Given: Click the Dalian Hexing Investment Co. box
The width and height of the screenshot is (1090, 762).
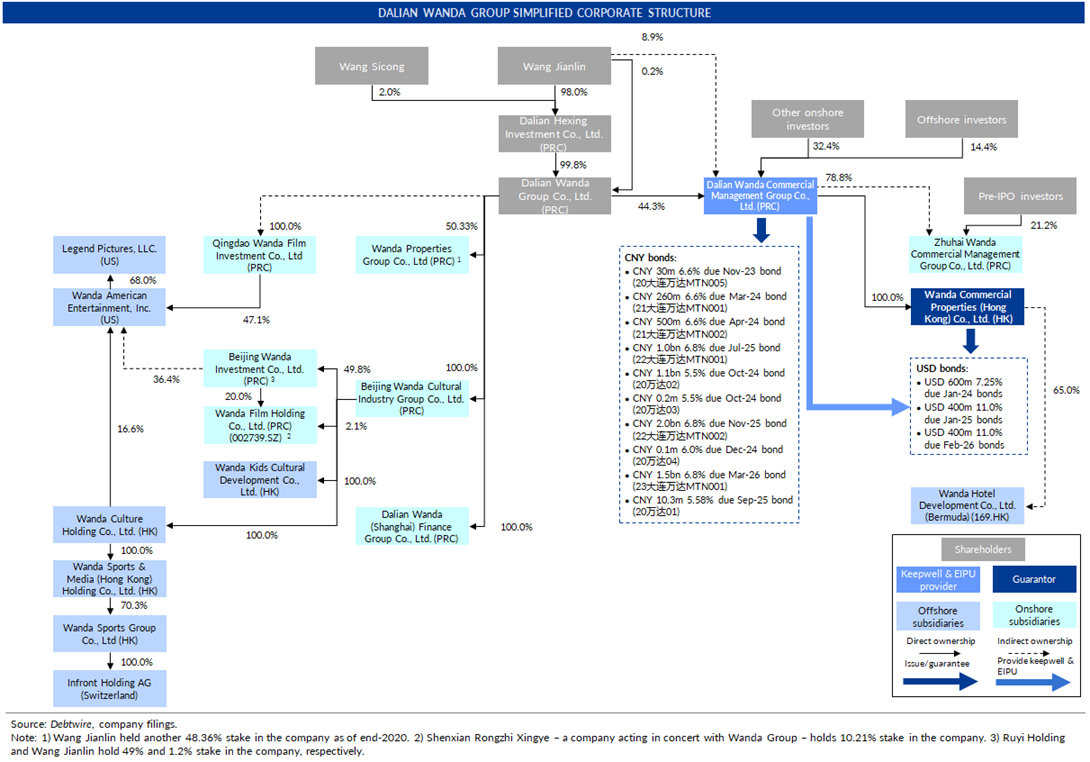Looking at the screenshot, I should pyautogui.click(x=553, y=134).
